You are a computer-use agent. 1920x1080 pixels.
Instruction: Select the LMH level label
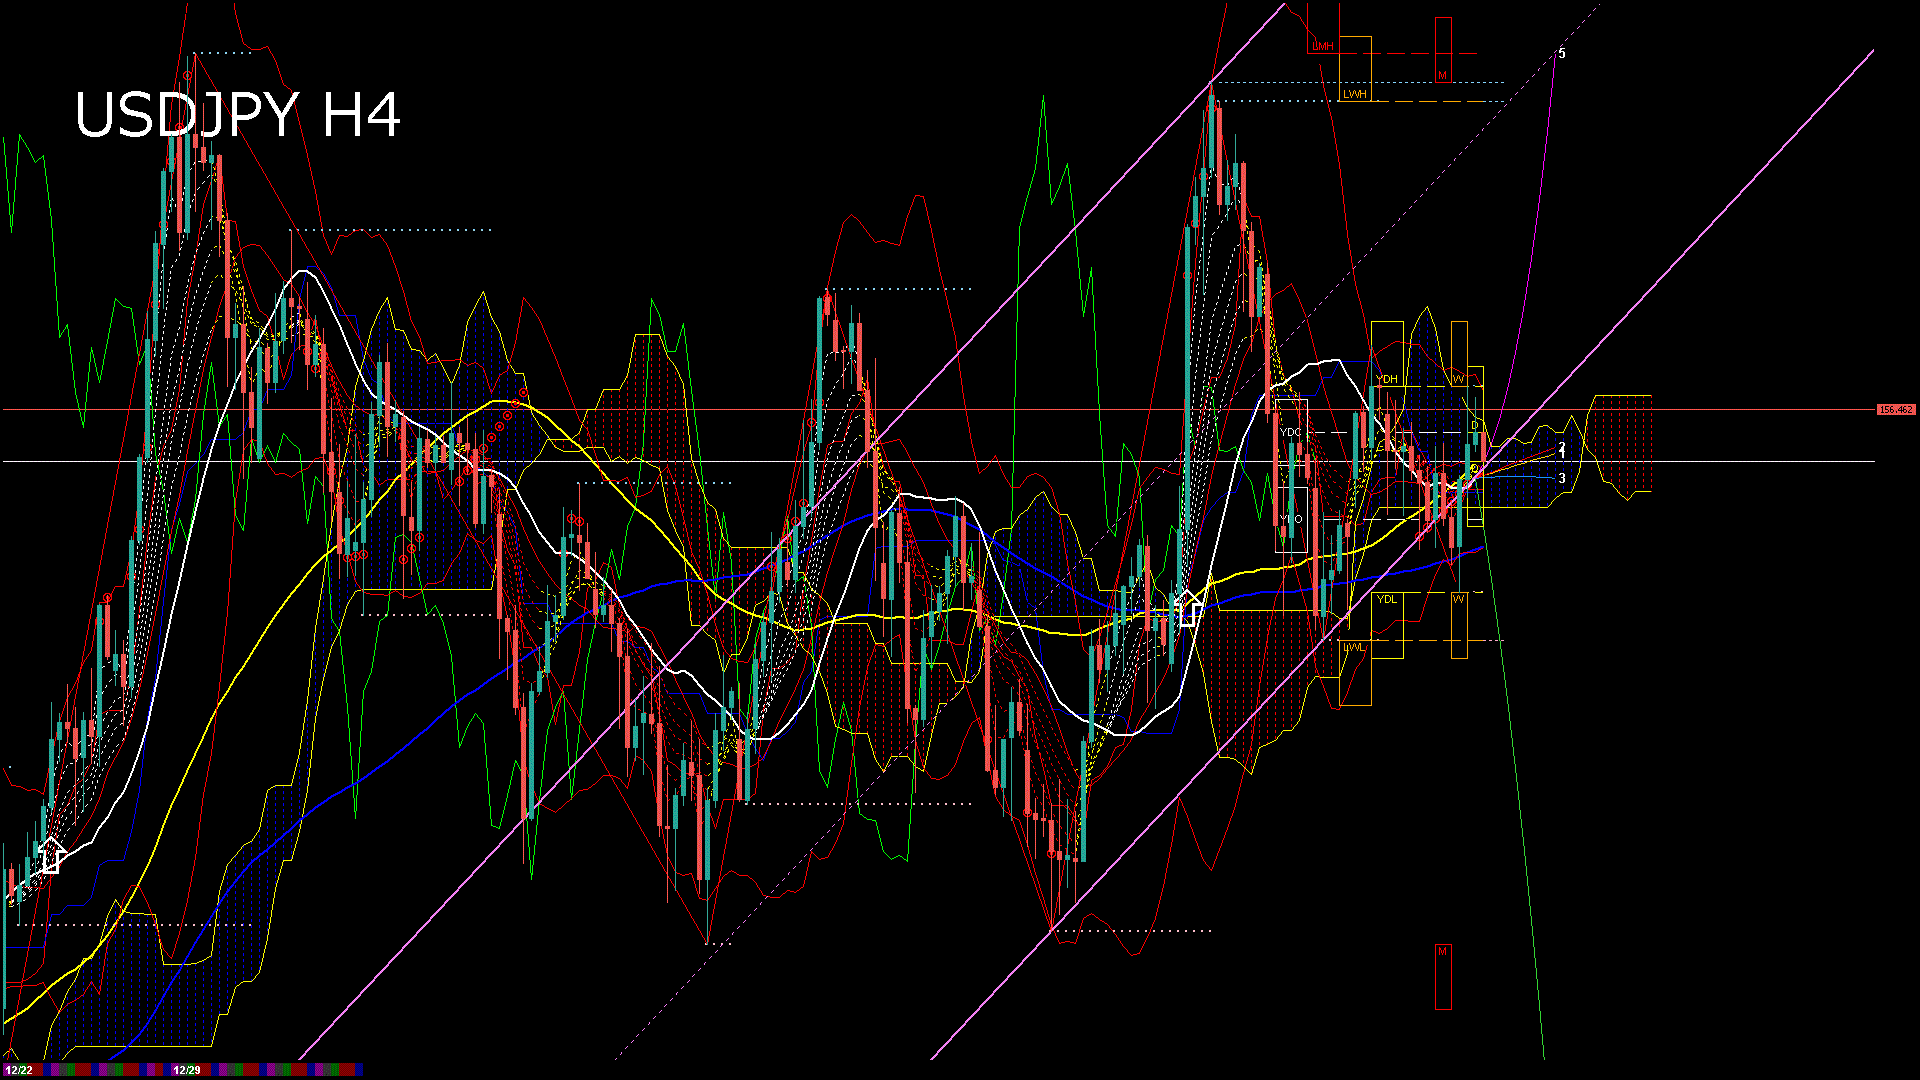(1323, 47)
